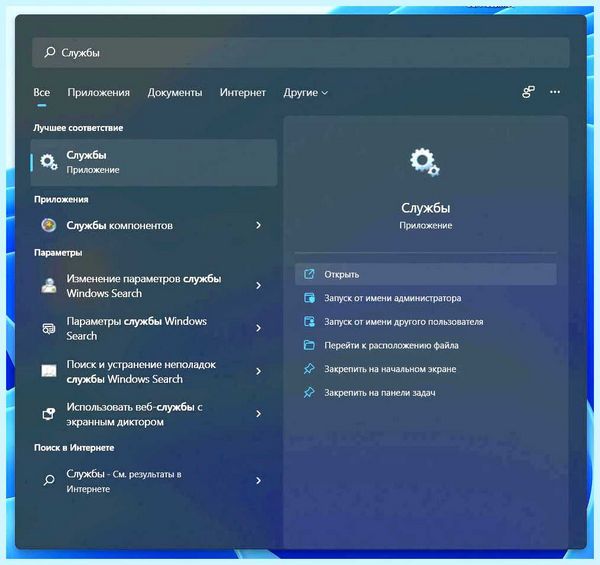The image size is (600, 565).
Task: Open the three-dots more options menu
Action: pyautogui.click(x=555, y=92)
